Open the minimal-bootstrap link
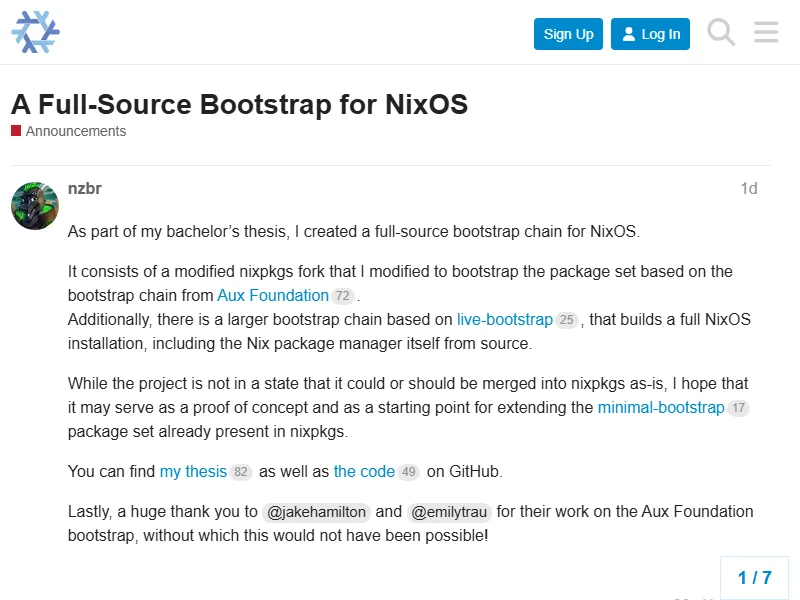Image resolution: width=800 pixels, height=600 pixels. [x=660, y=407]
